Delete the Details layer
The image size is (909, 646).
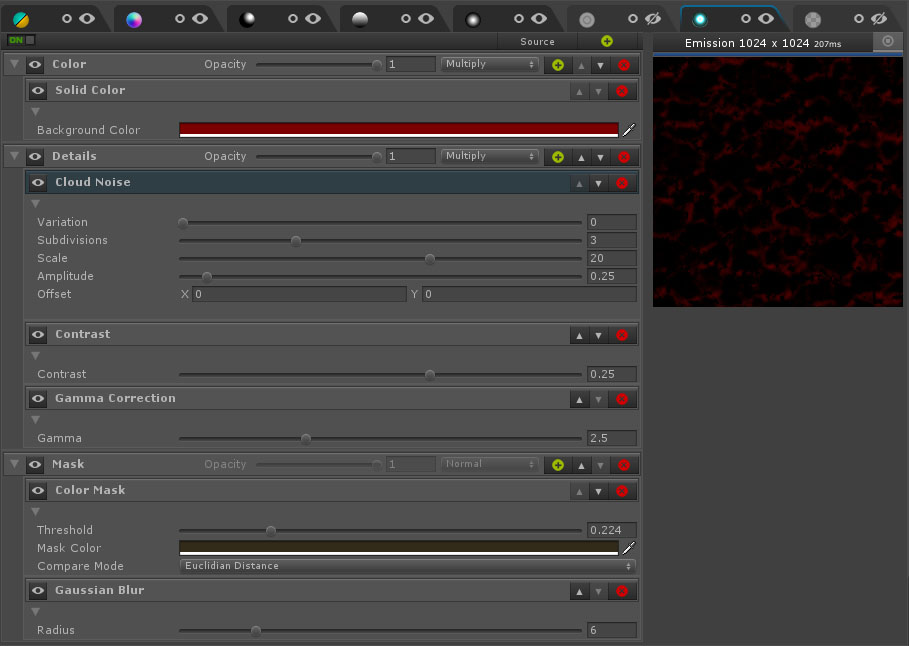(624, 157)
